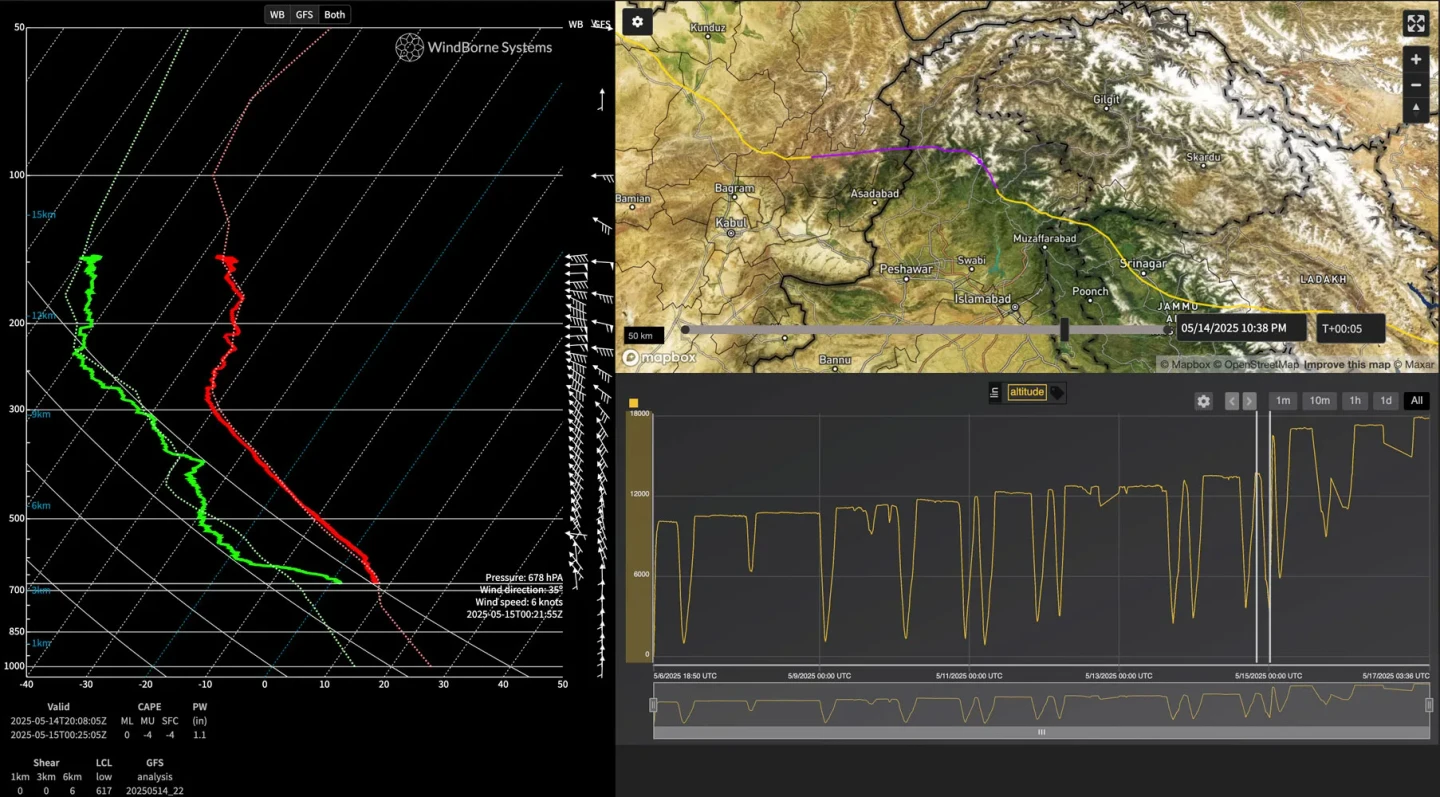Open the Maxar attribution link
The width and height of the screenshot is (1440, 797).
pos(1414,365)
